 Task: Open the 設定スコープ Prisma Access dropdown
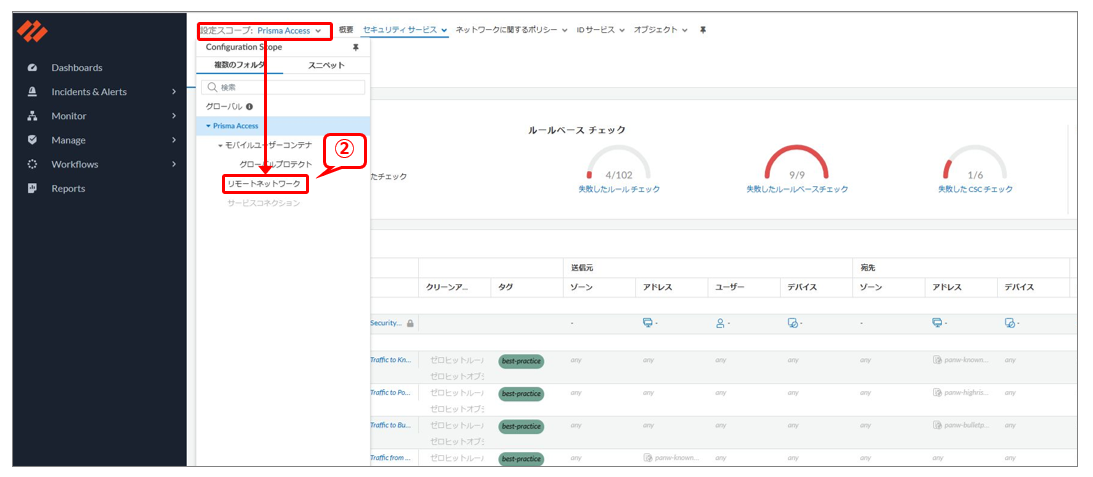[262, 31]
